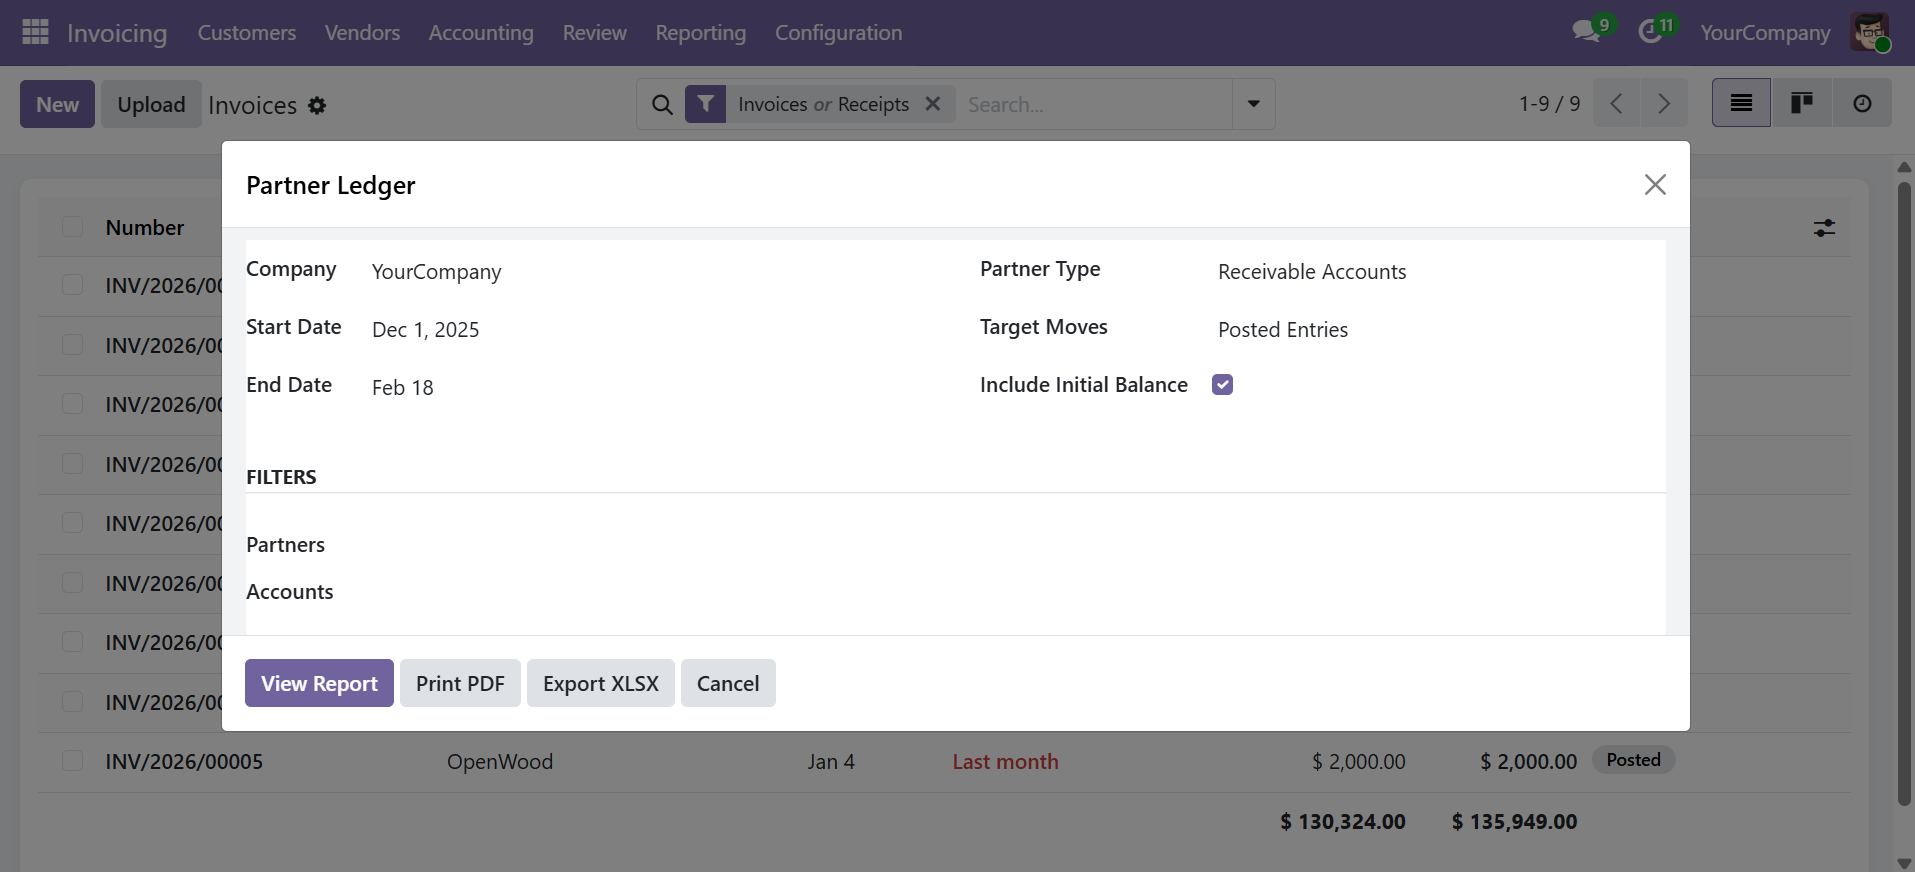Click the Invoicing app title
This screenshot has height=872, width=1915.
pos(117,33)
